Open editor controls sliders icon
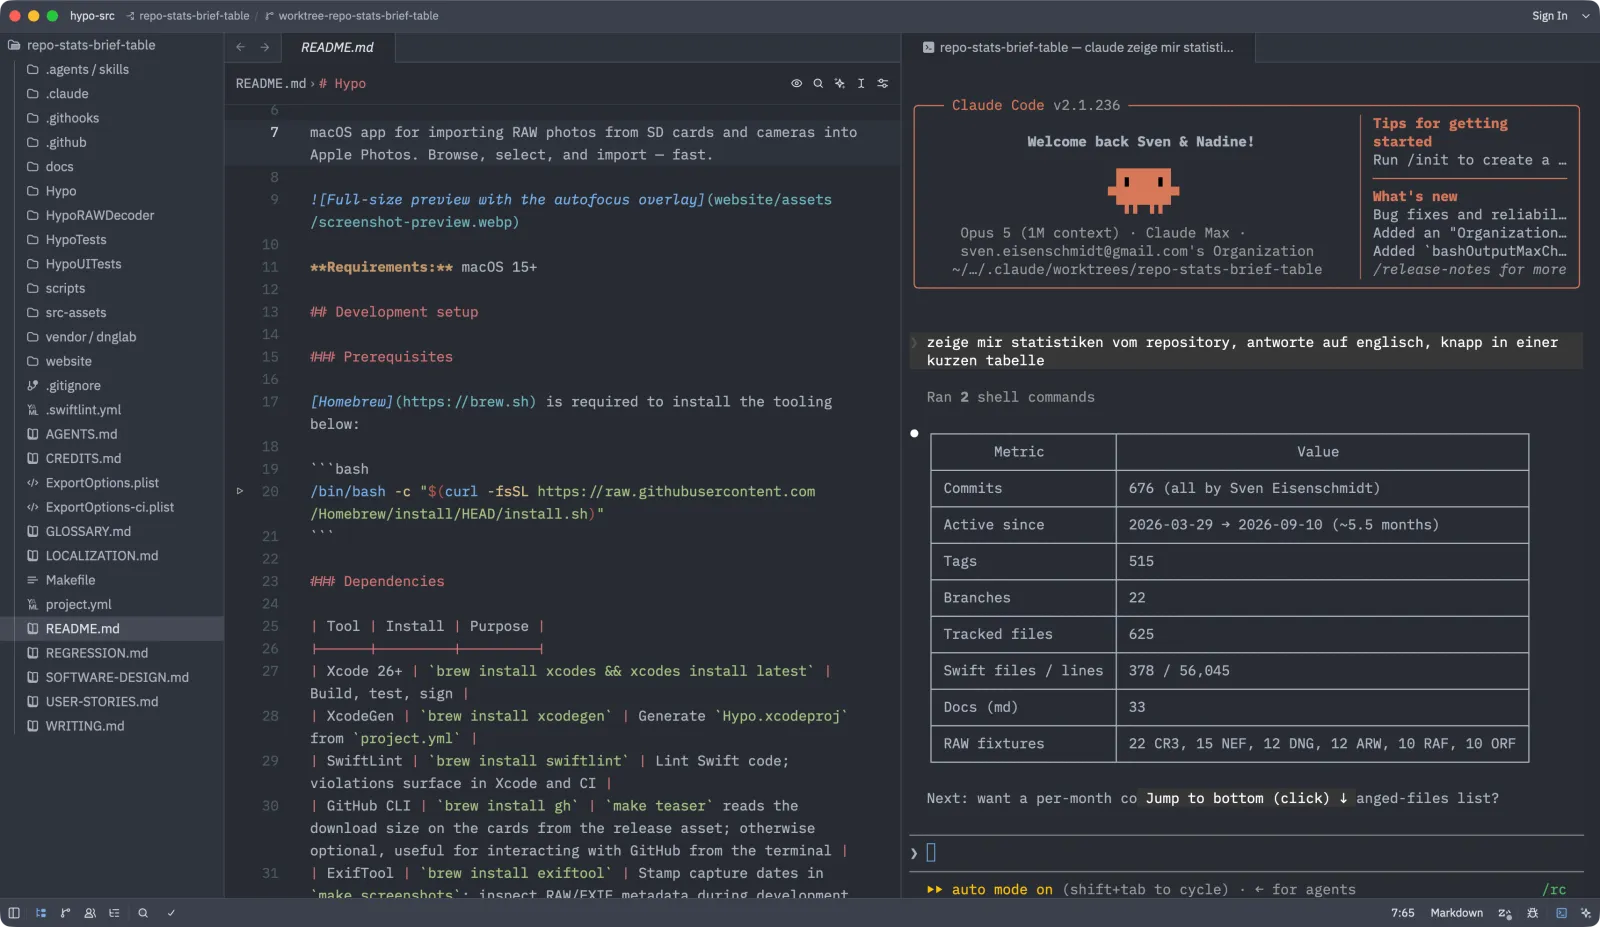 (x=883, y=84)
